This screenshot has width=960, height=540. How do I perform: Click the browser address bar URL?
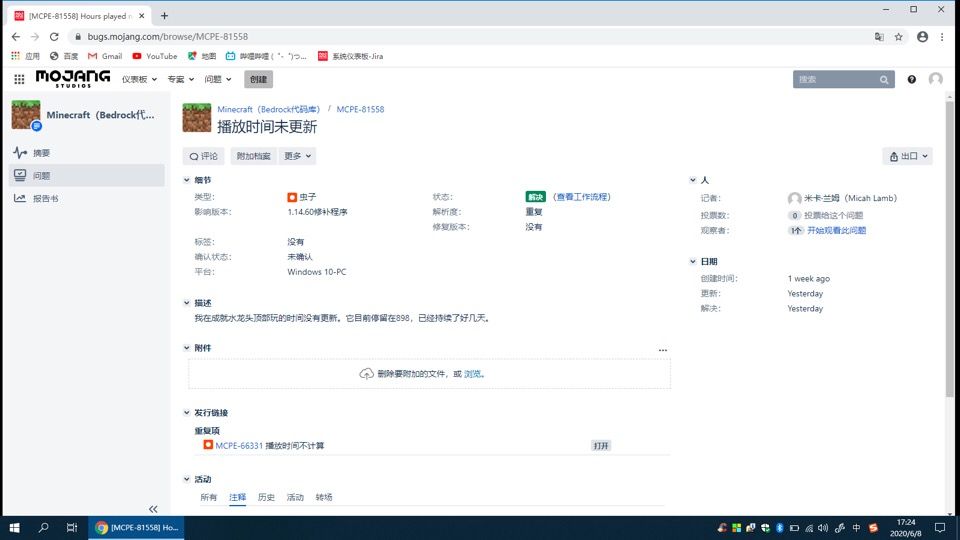[x=168, y=37]
